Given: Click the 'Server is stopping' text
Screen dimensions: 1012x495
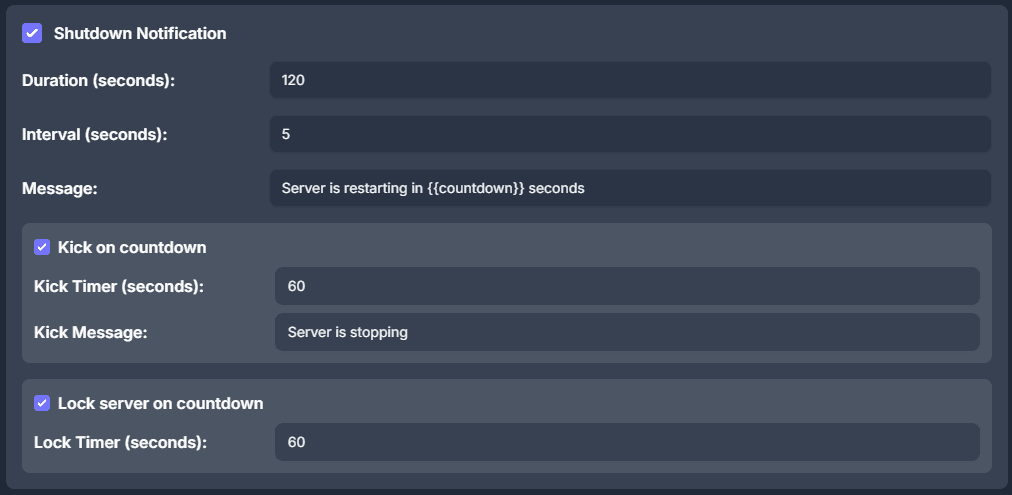Looking at the screenshot, I should (x=348, y=332).
